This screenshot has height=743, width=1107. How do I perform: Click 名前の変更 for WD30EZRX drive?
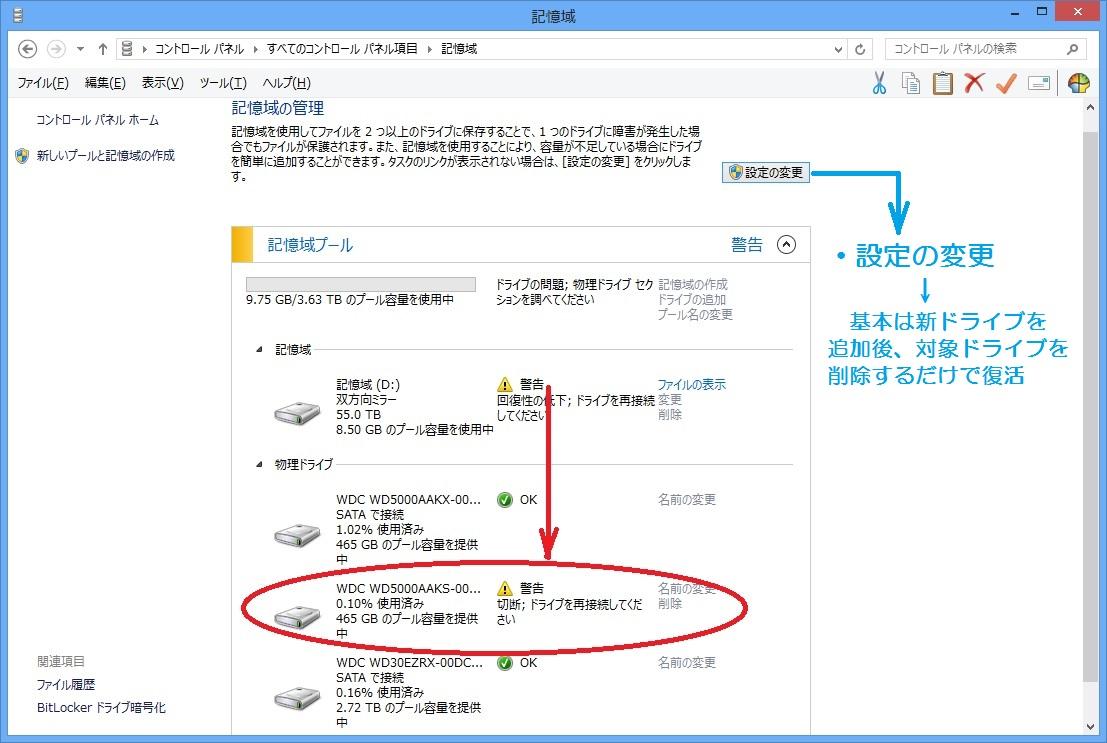[686, 662]
